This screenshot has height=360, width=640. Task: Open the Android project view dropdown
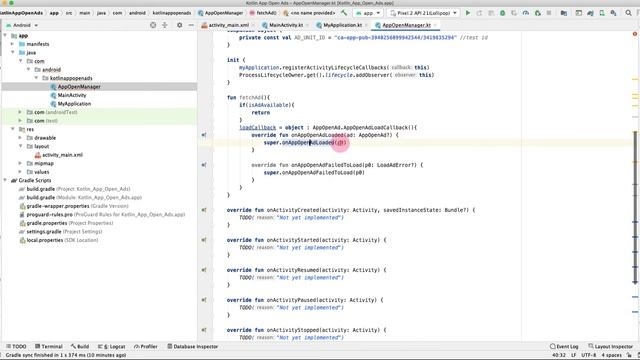point(22,25)
